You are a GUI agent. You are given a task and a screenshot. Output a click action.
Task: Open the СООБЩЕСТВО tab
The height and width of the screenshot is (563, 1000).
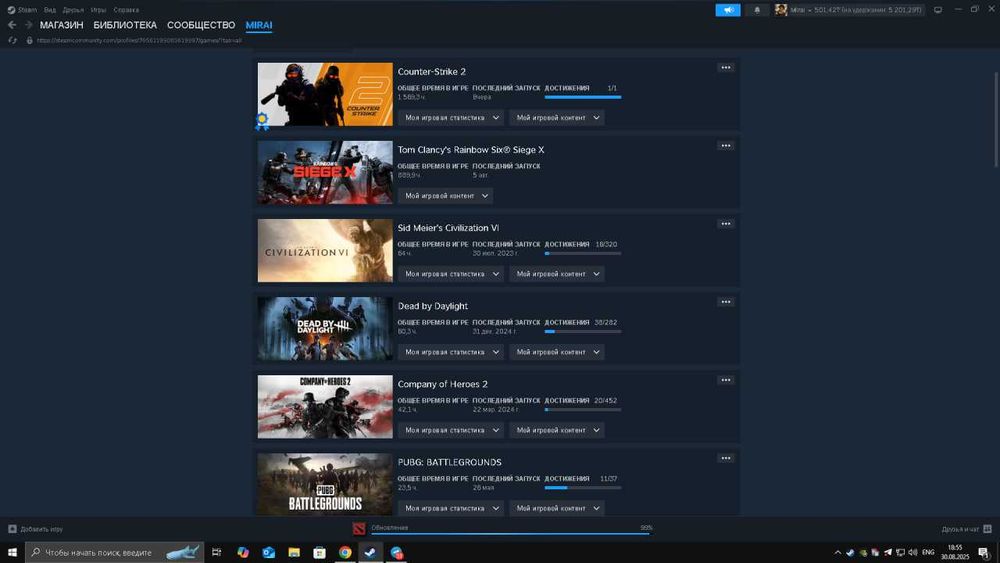point(201,25)
